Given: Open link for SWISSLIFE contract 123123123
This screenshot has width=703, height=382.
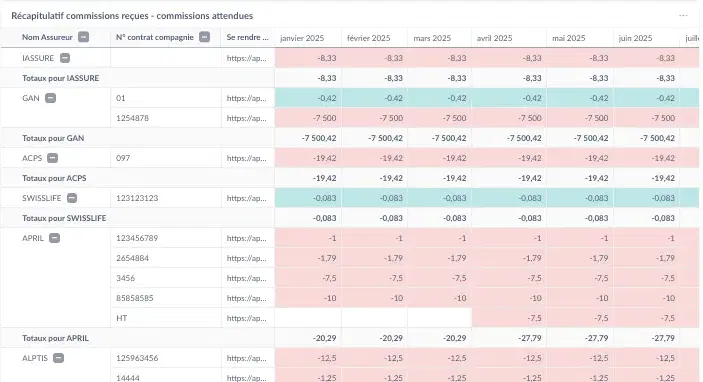Looking at the screenshot, I should click(x=246, y=198).
